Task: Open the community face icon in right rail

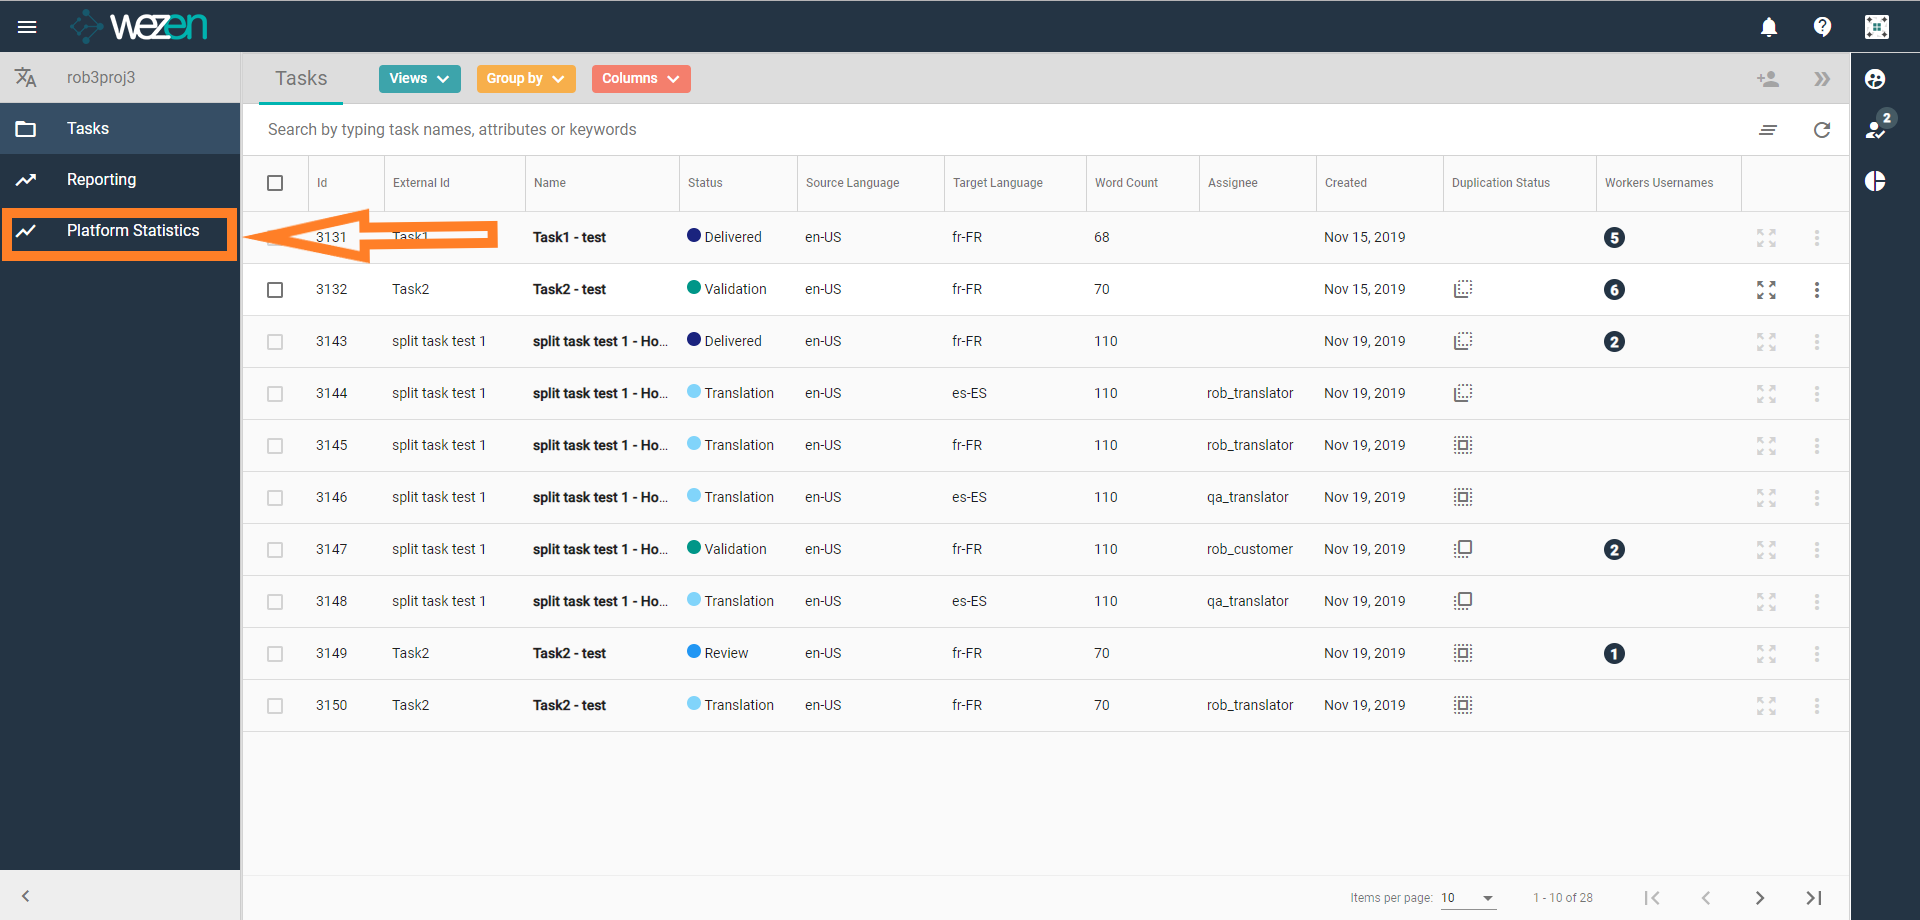Action: coord(1875,79)
